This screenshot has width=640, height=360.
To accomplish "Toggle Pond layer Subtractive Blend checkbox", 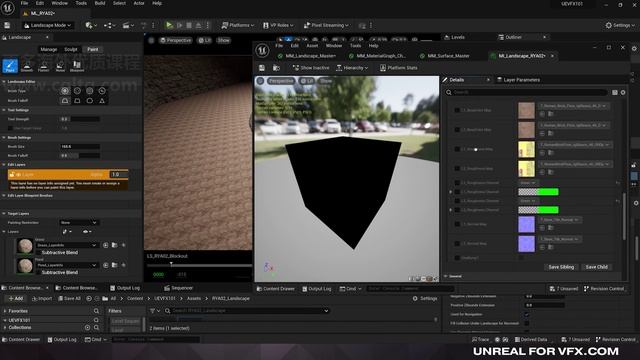I will click(39, 272).
